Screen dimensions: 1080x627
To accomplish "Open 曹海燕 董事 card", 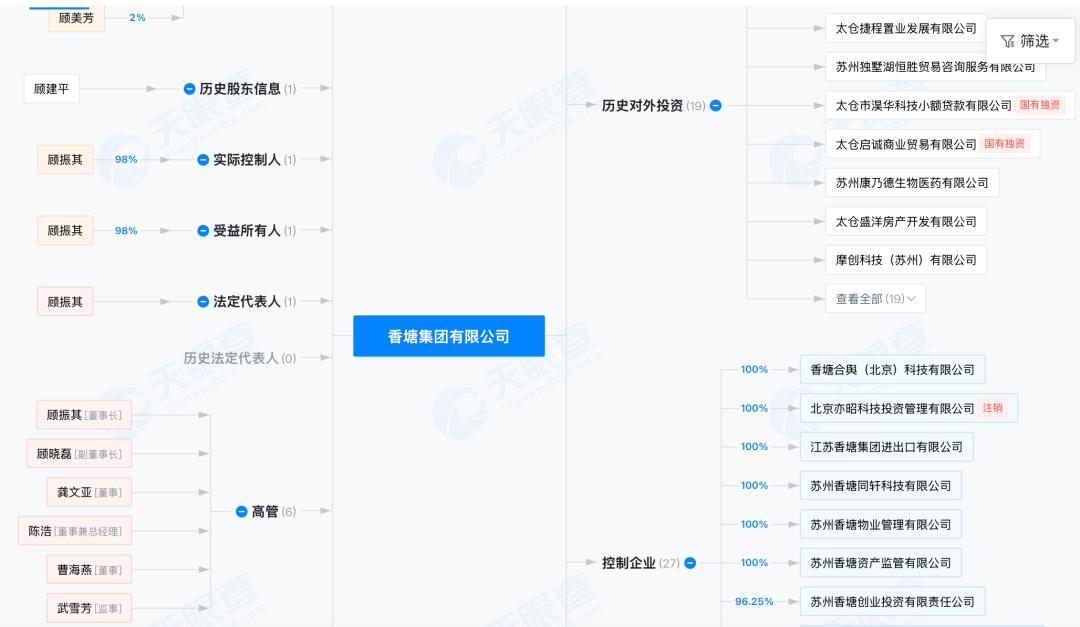I will 89,569.
